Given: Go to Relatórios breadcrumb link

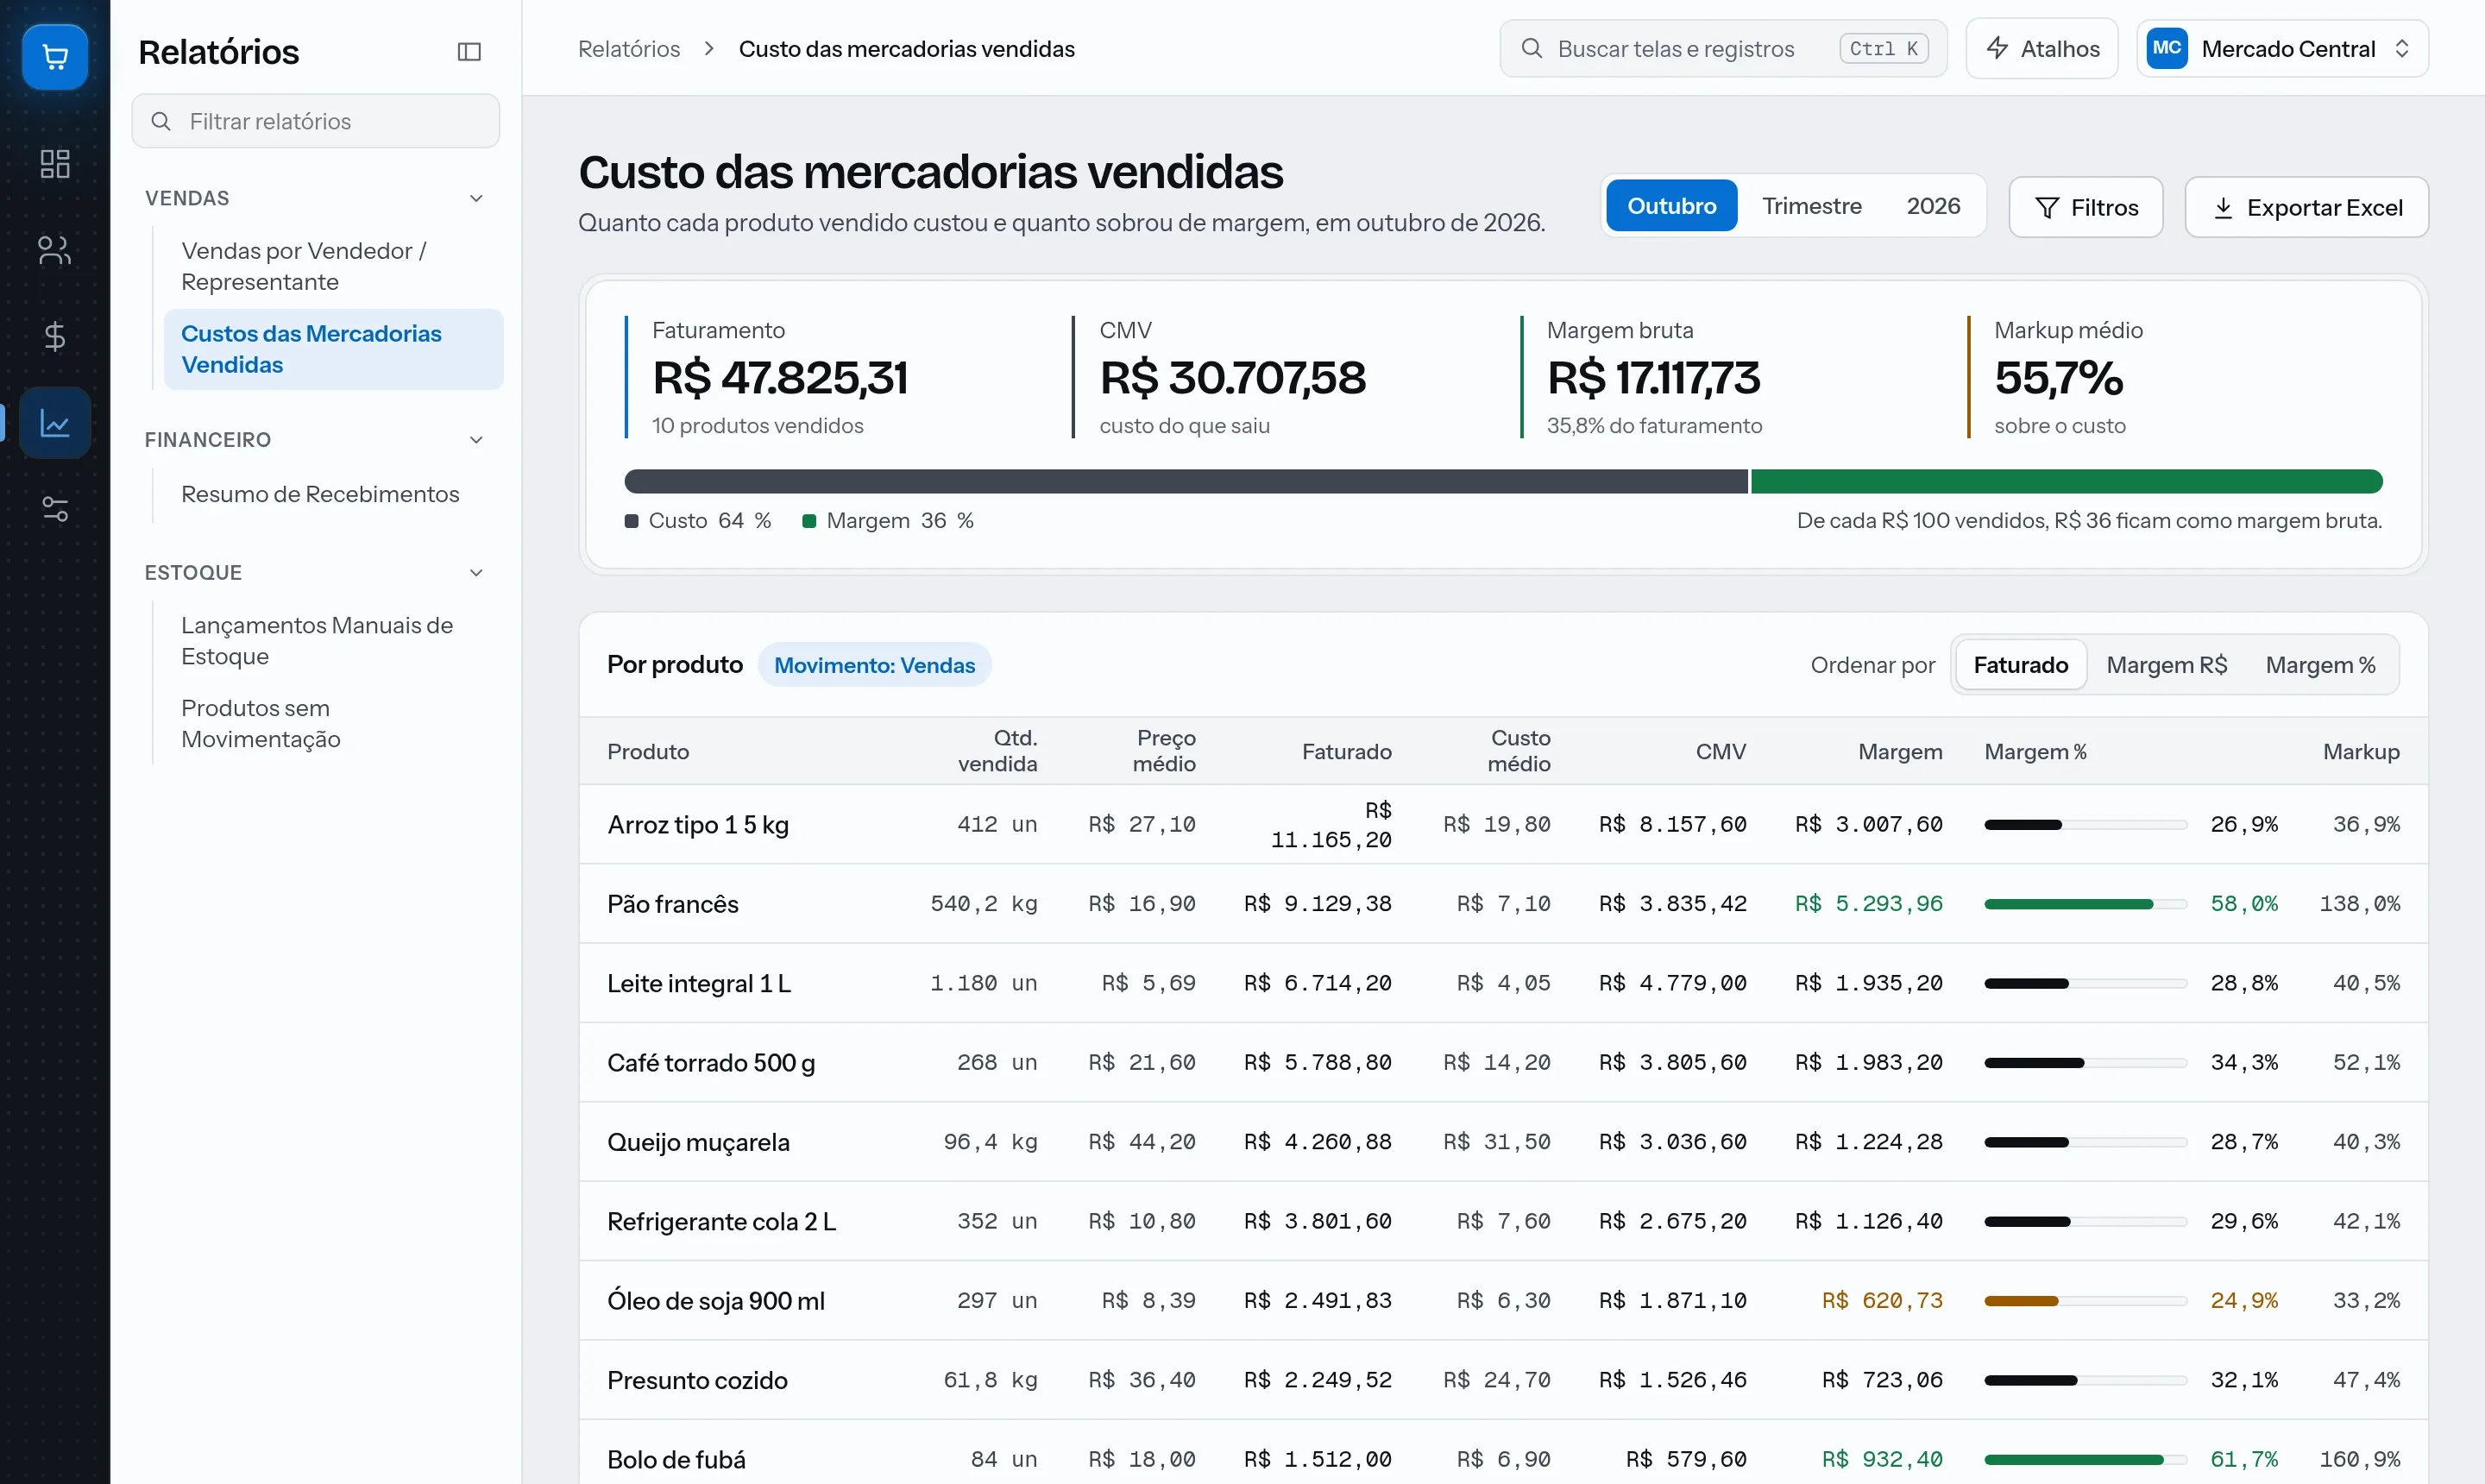Looking at the screenshot, I should click(x=629, y=49).
